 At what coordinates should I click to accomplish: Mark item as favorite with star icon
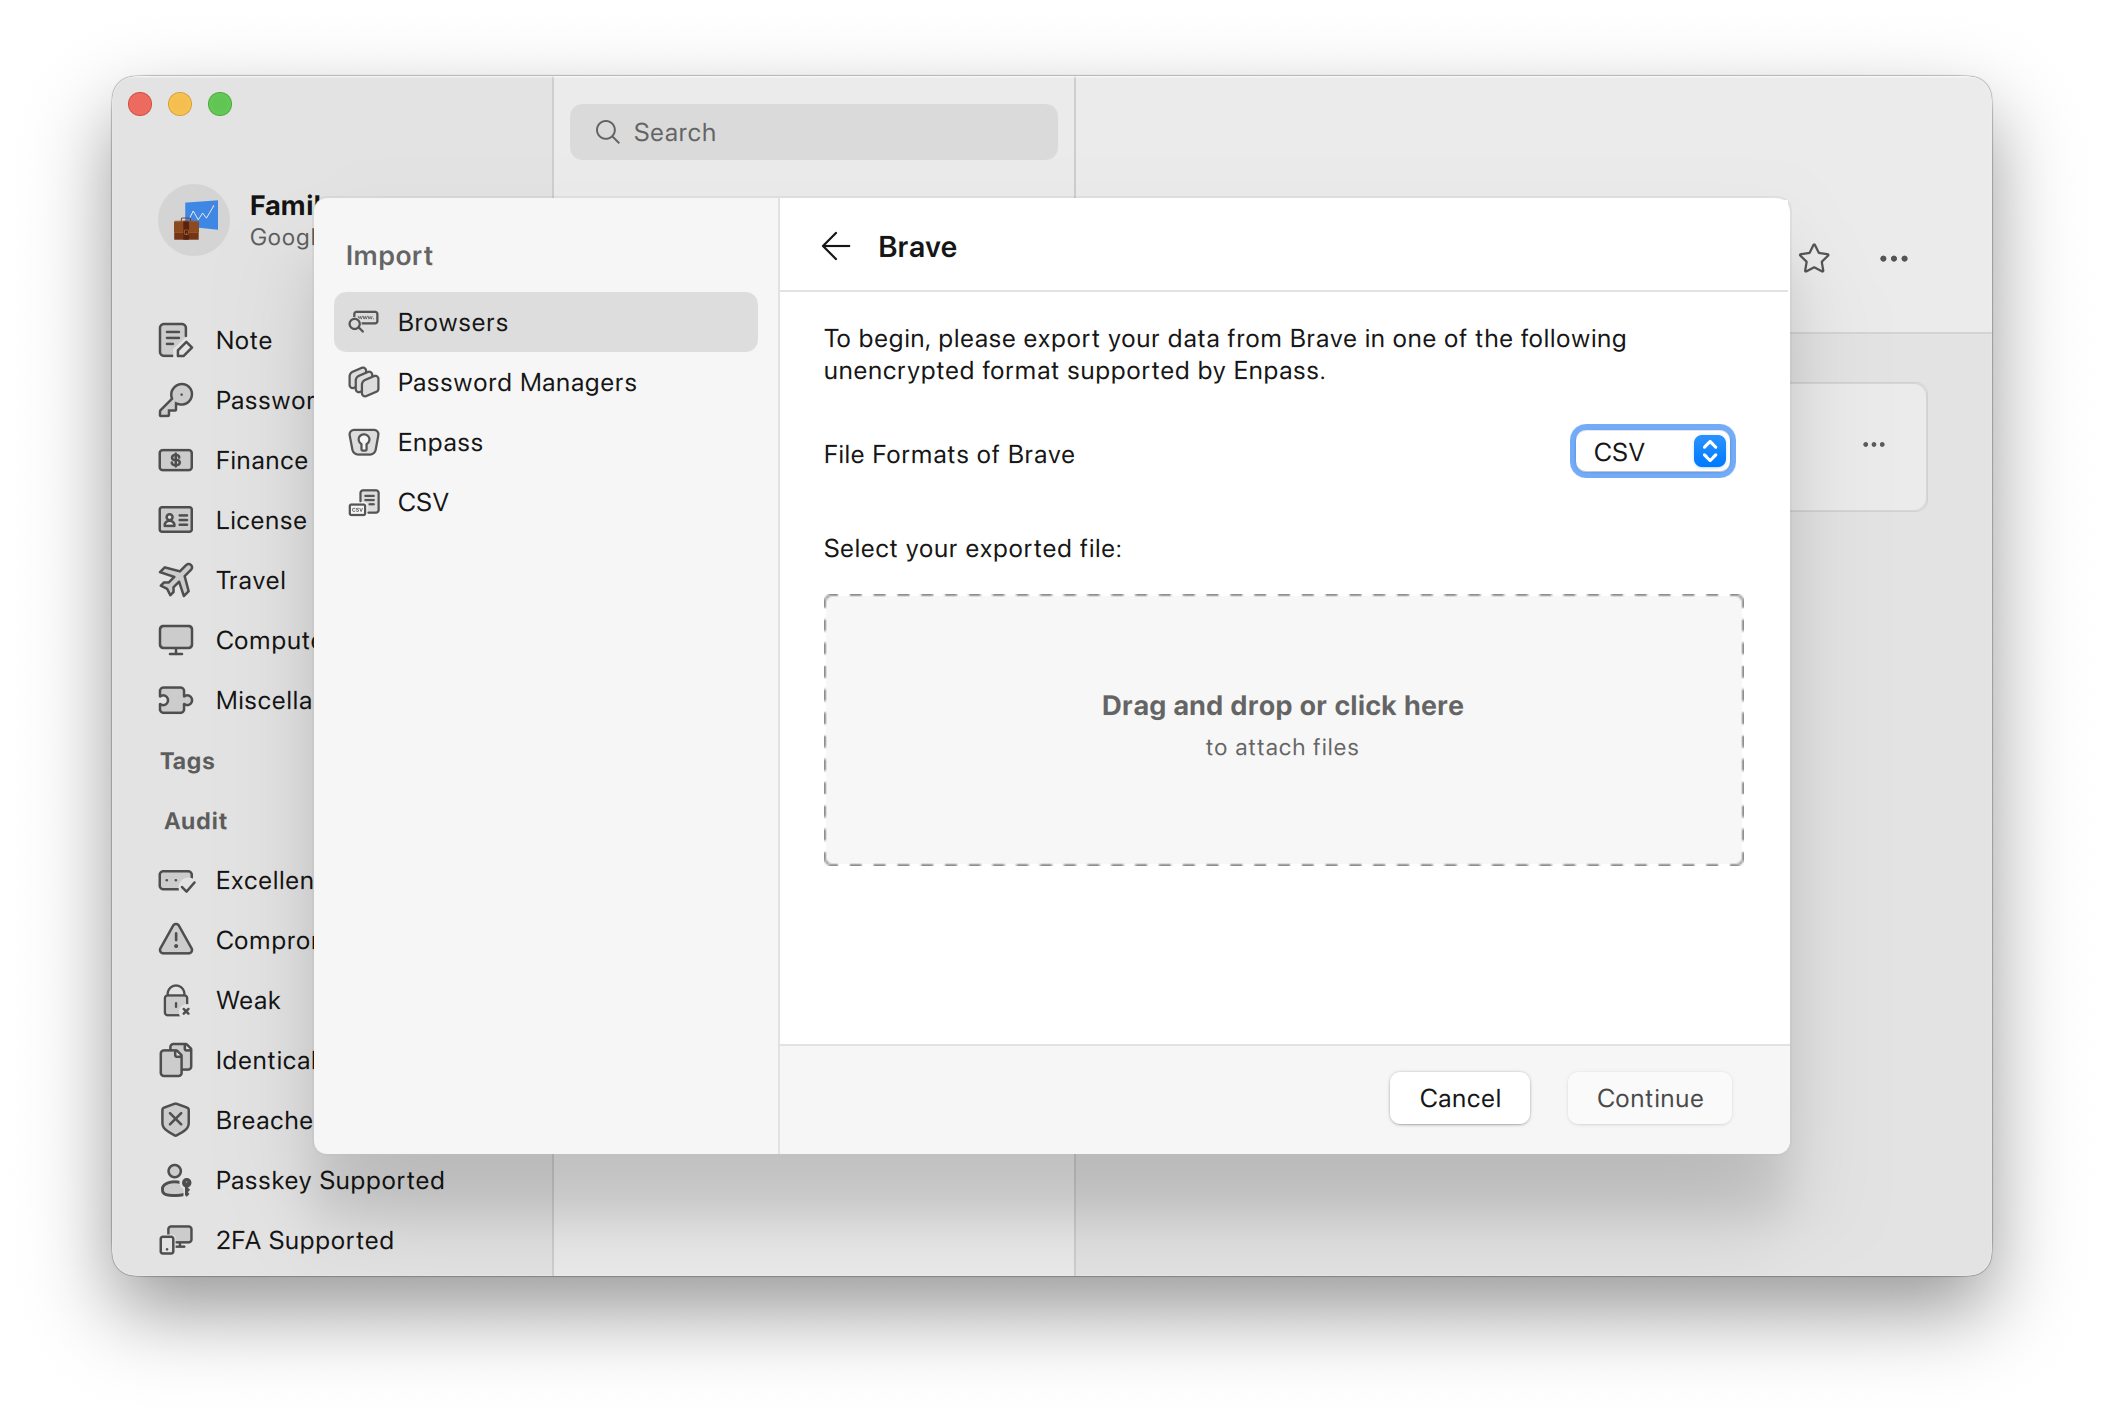pos(1814,259)
